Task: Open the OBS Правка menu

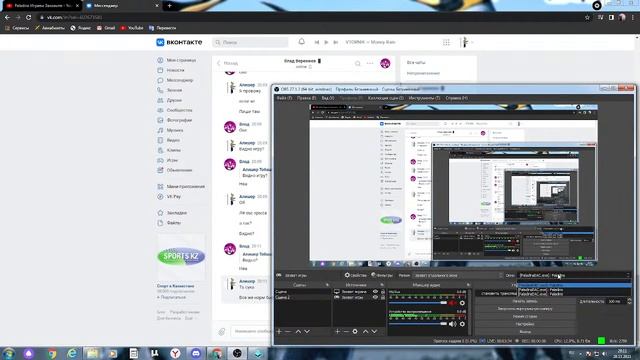Action: 306,98
